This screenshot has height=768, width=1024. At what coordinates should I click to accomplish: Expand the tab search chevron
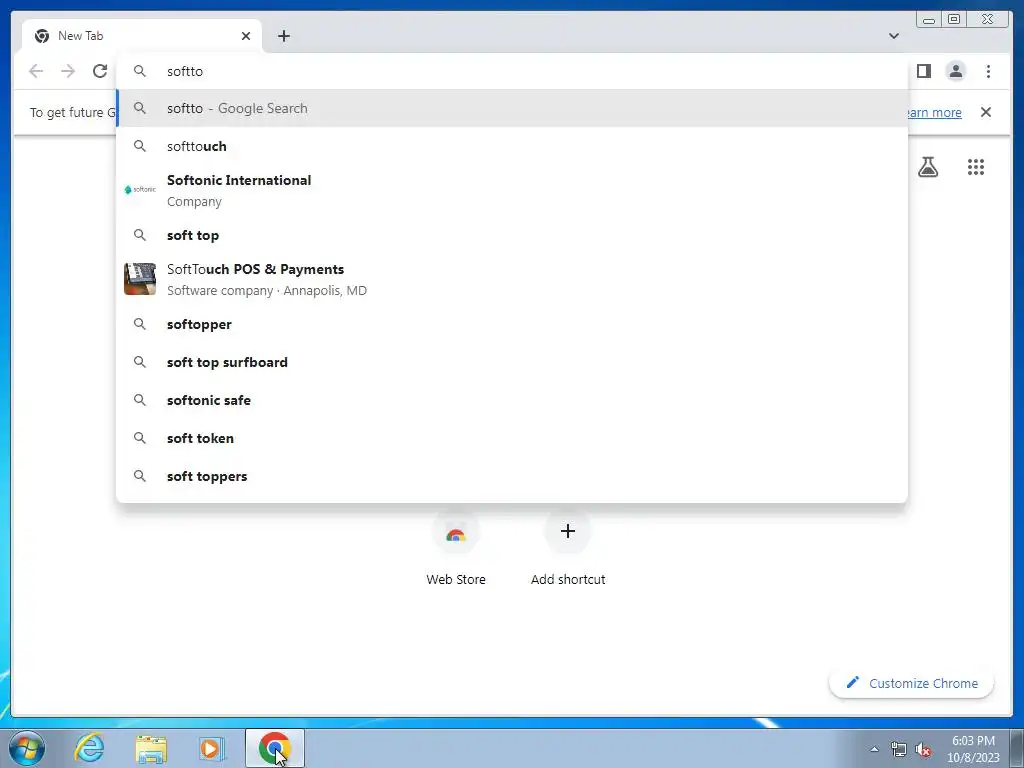893,36
